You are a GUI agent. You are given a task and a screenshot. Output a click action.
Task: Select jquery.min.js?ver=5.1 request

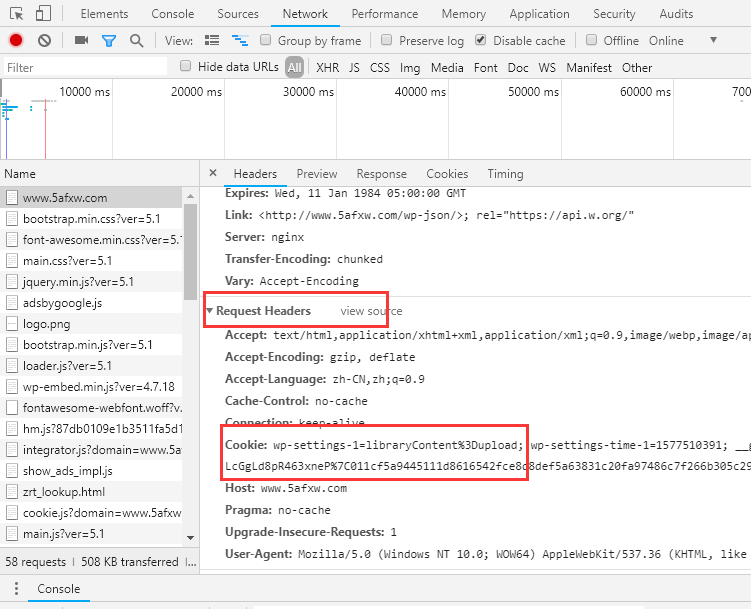[x=91, y=282]
